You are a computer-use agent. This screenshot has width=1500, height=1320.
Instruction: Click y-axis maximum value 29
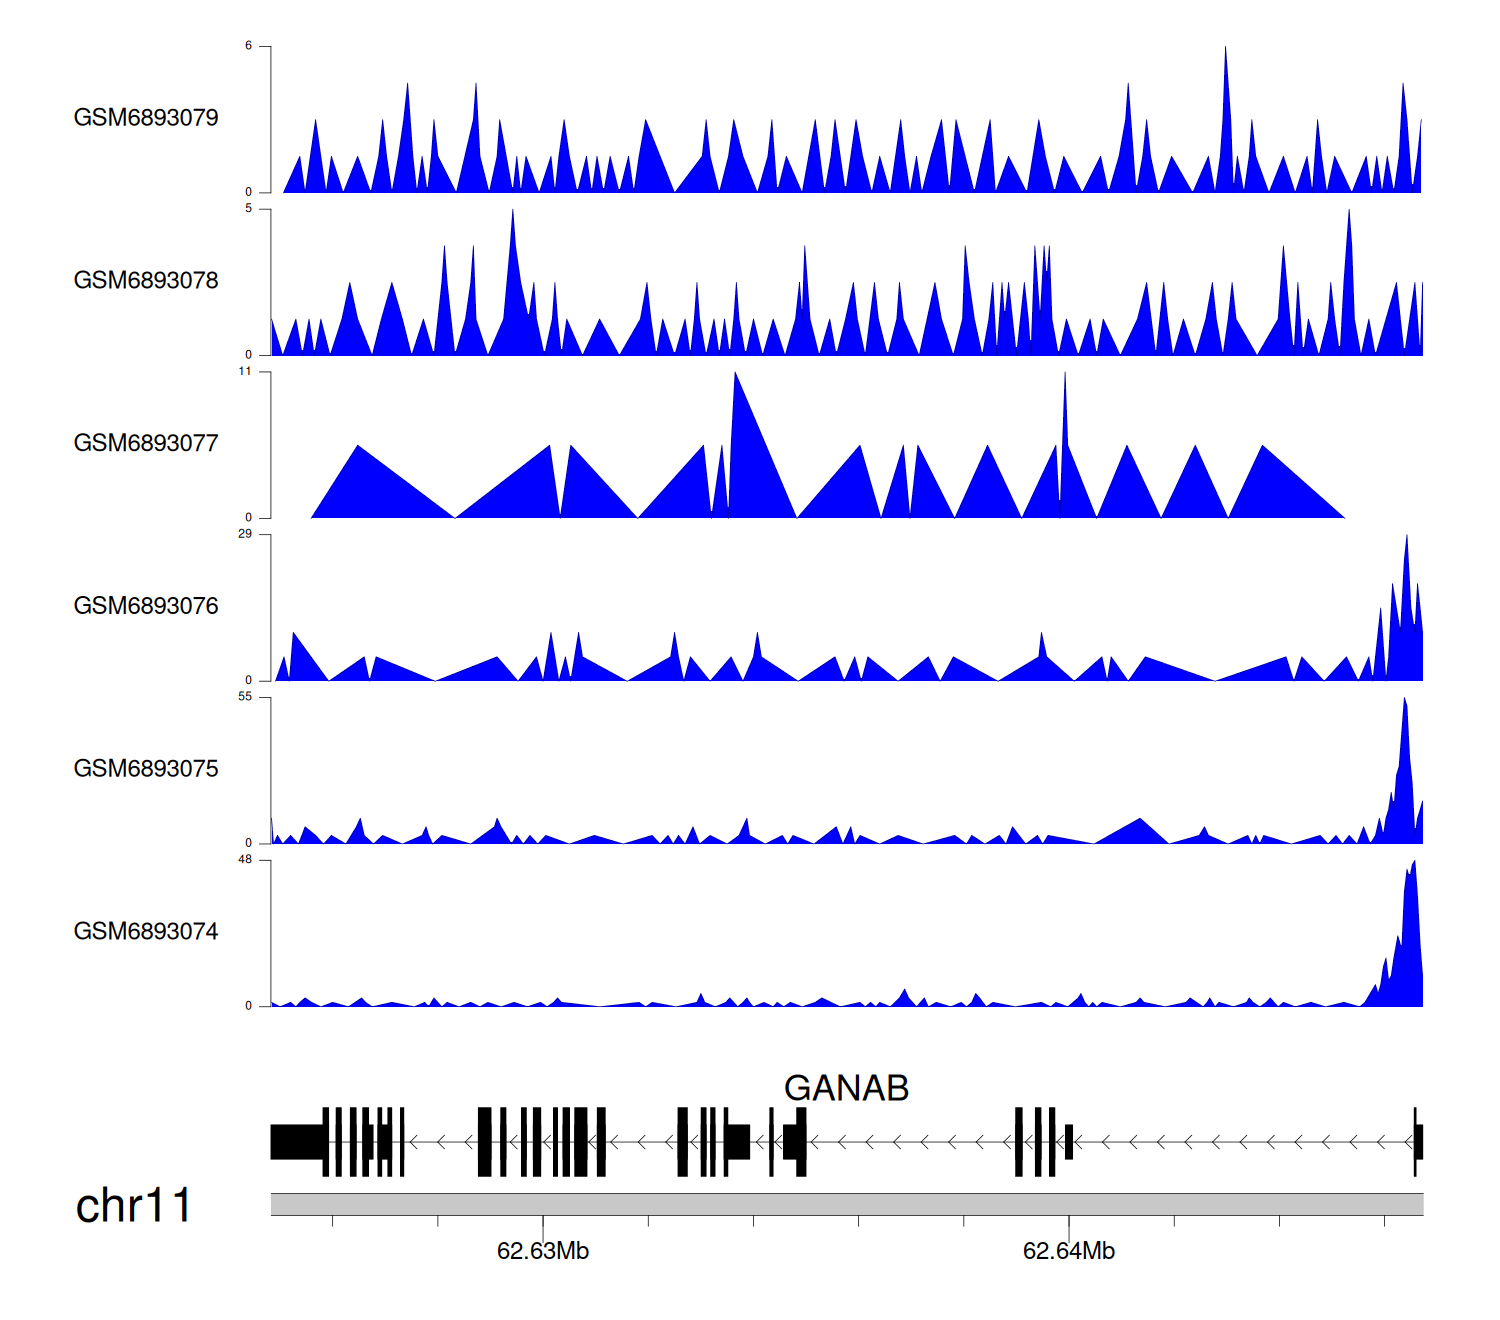point(245,534)
